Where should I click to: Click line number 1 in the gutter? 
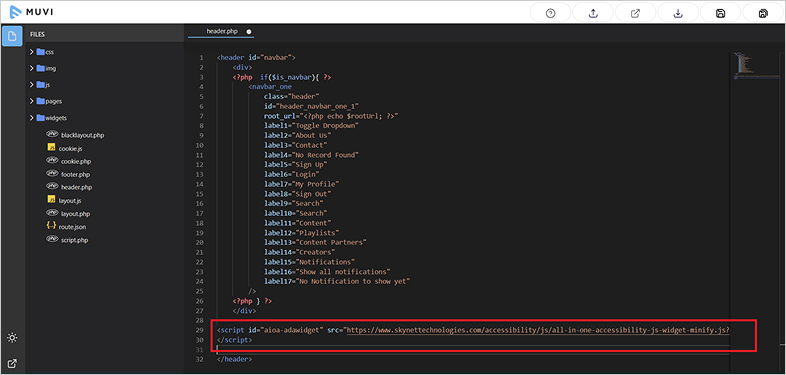[202, 58]
